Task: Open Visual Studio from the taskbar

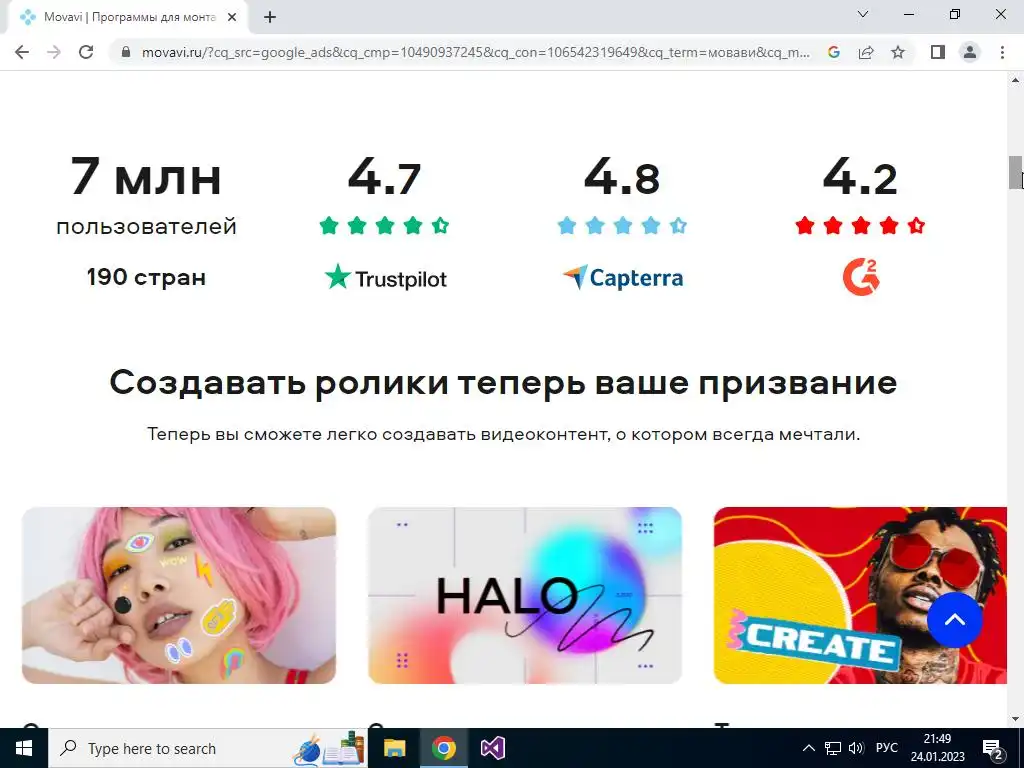Action: coord(493,748)
